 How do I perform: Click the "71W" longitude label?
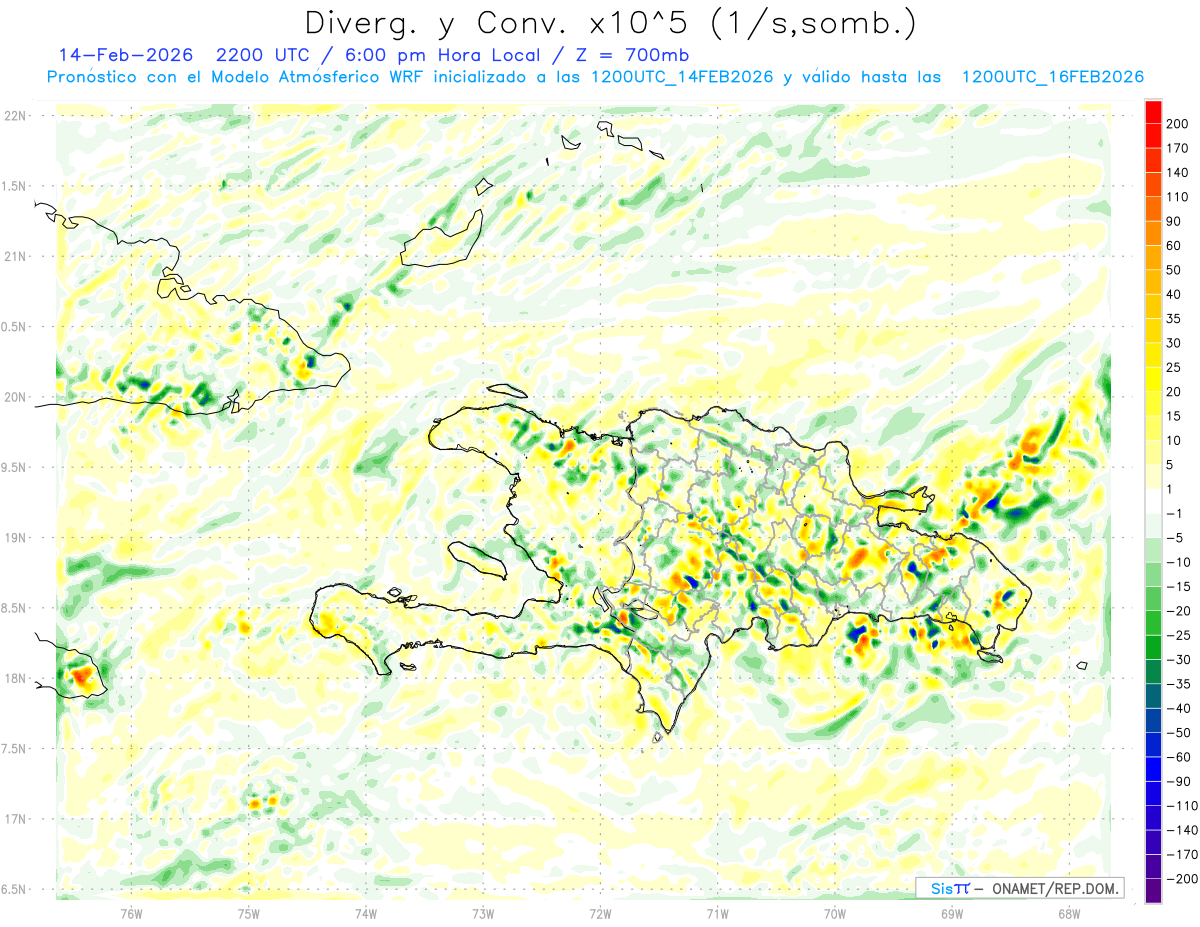pos(717,913)
